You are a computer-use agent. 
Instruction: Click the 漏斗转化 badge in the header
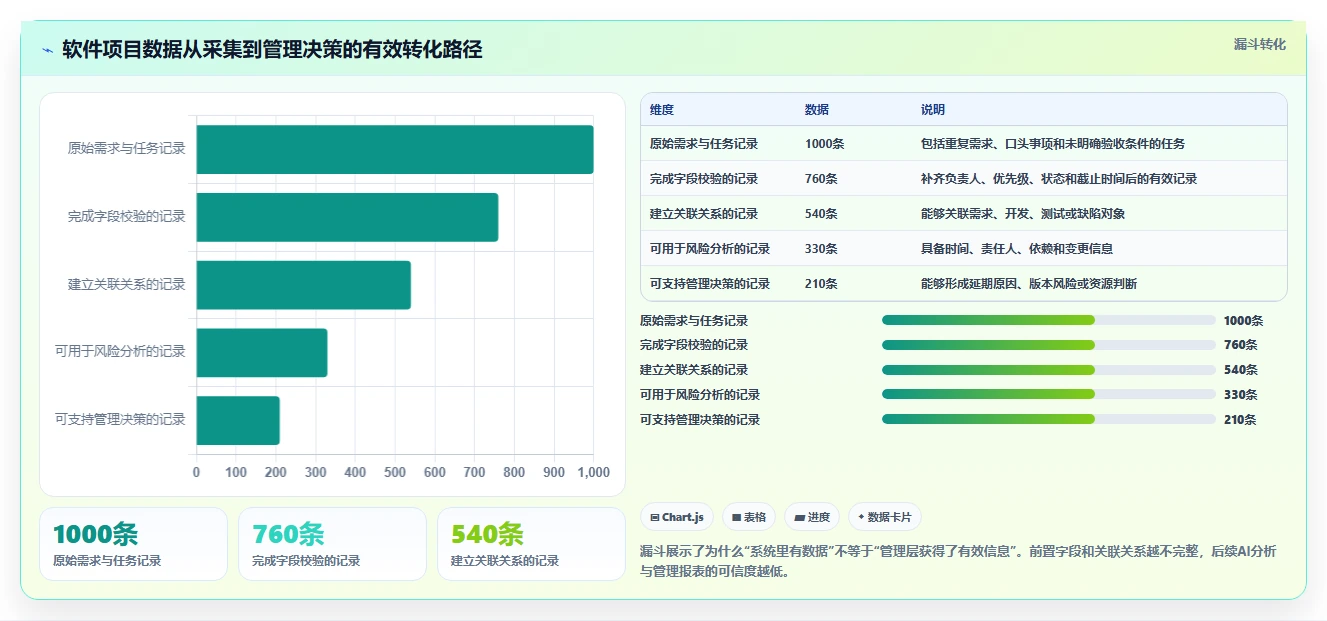click(x=1259, y=45)
